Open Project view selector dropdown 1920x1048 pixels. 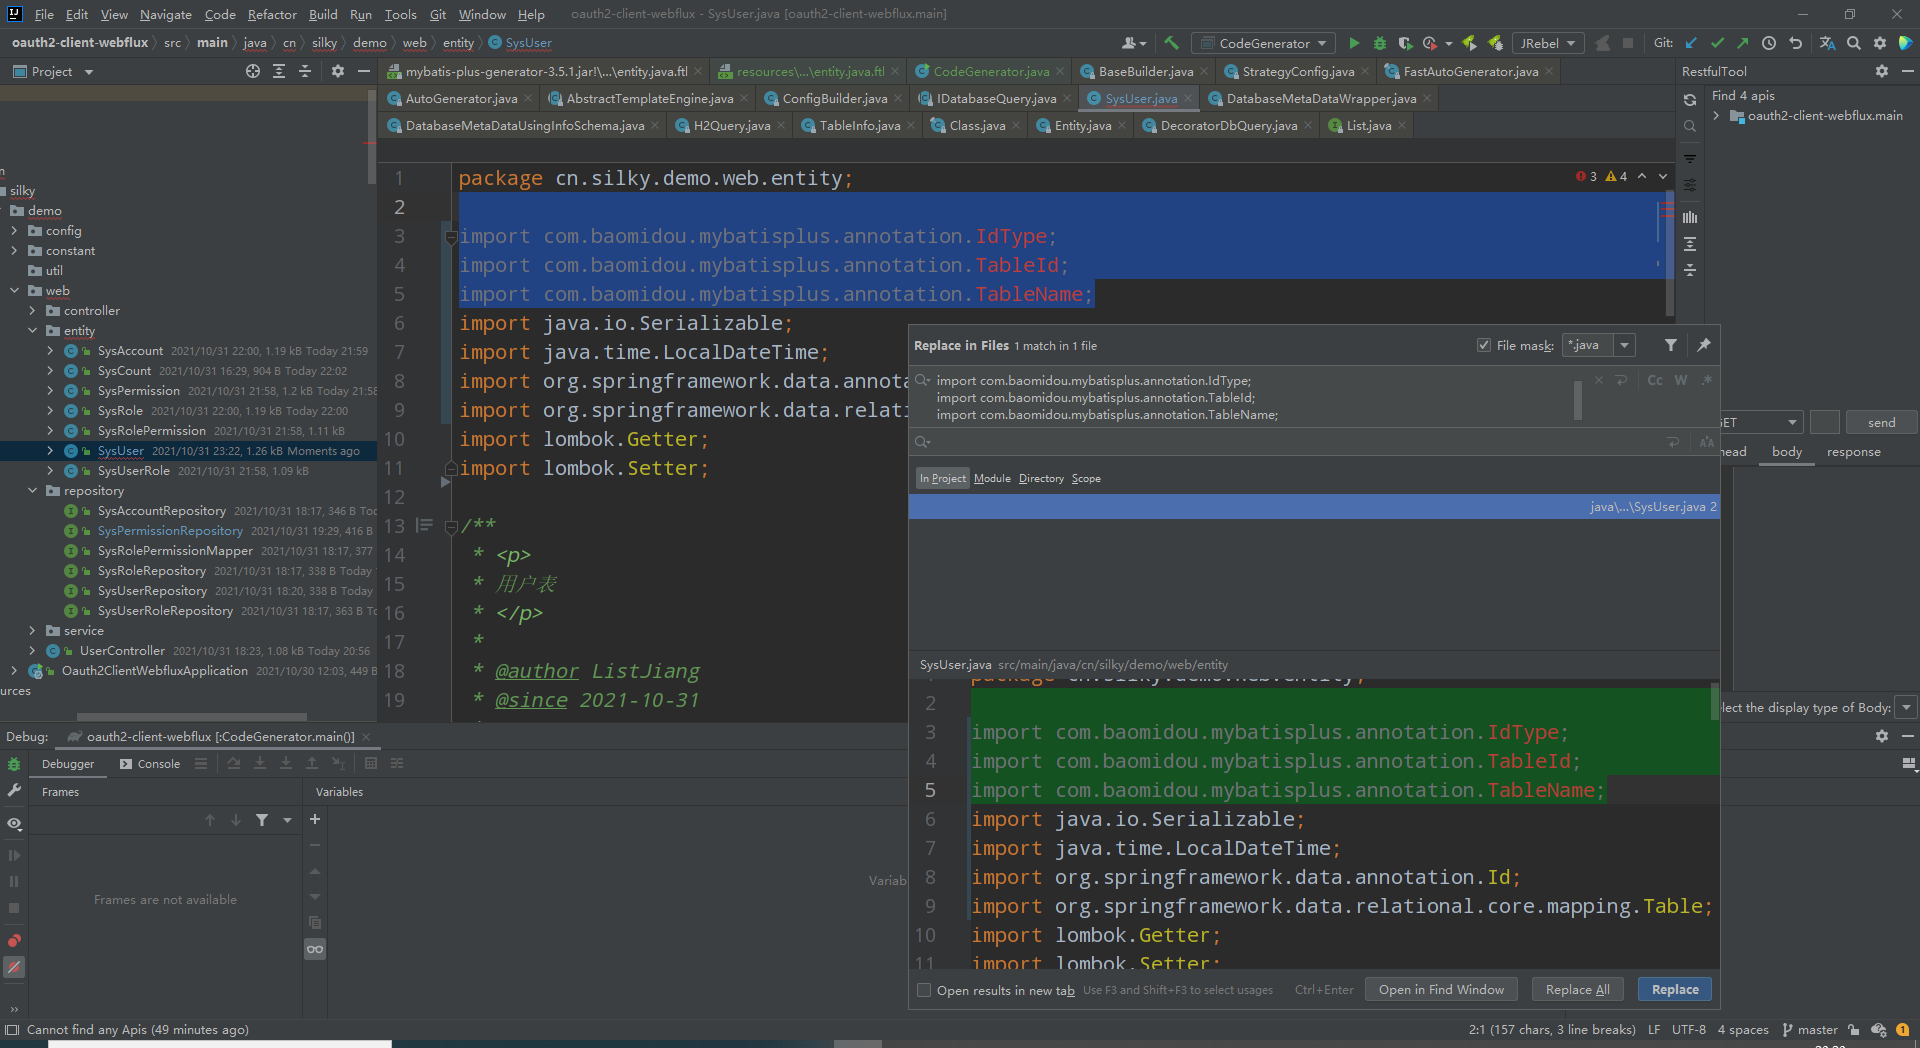click(x=89, y=72)
